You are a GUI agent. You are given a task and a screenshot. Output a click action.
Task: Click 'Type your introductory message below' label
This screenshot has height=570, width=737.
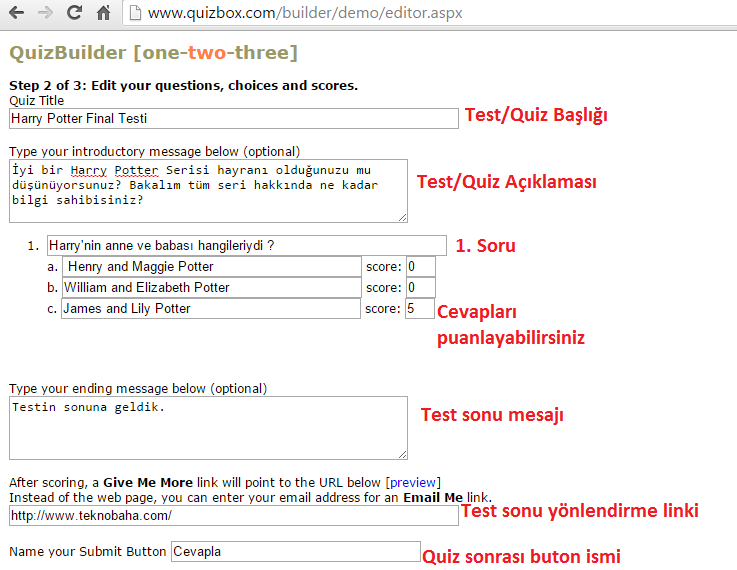tap(155, 152)
